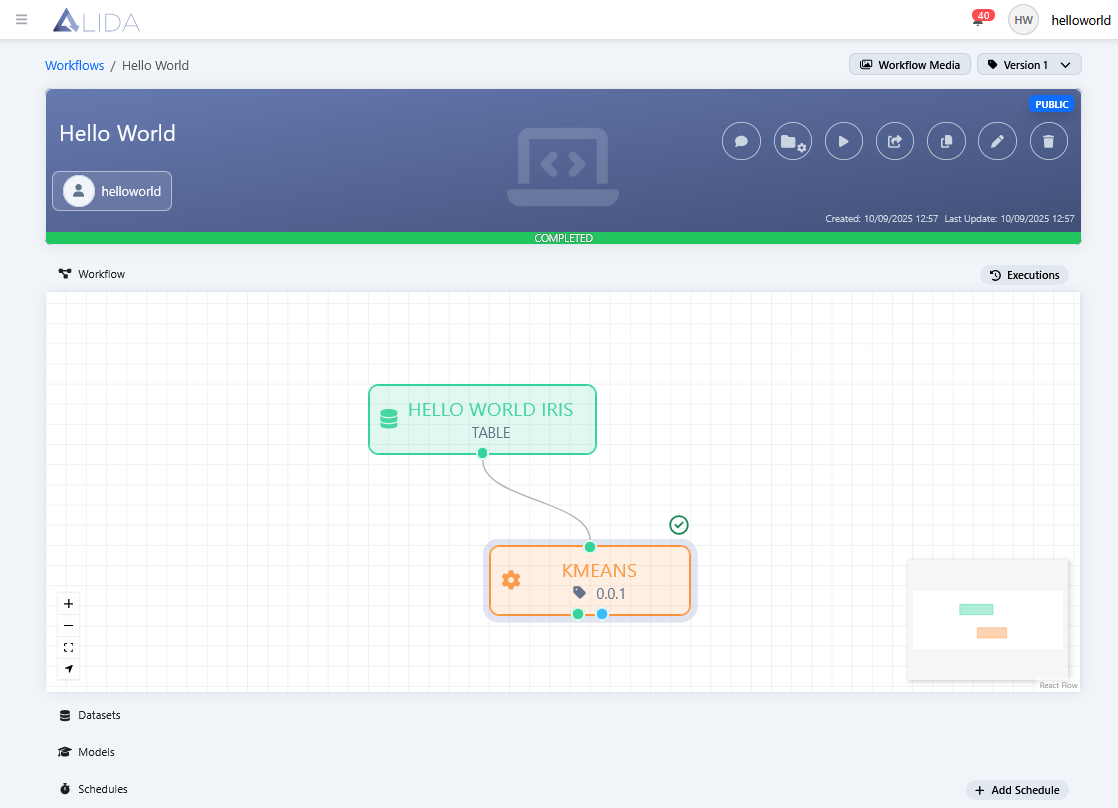Click the KMEANS blue output handle
The image size is (1118, 808).
[602, 614]
